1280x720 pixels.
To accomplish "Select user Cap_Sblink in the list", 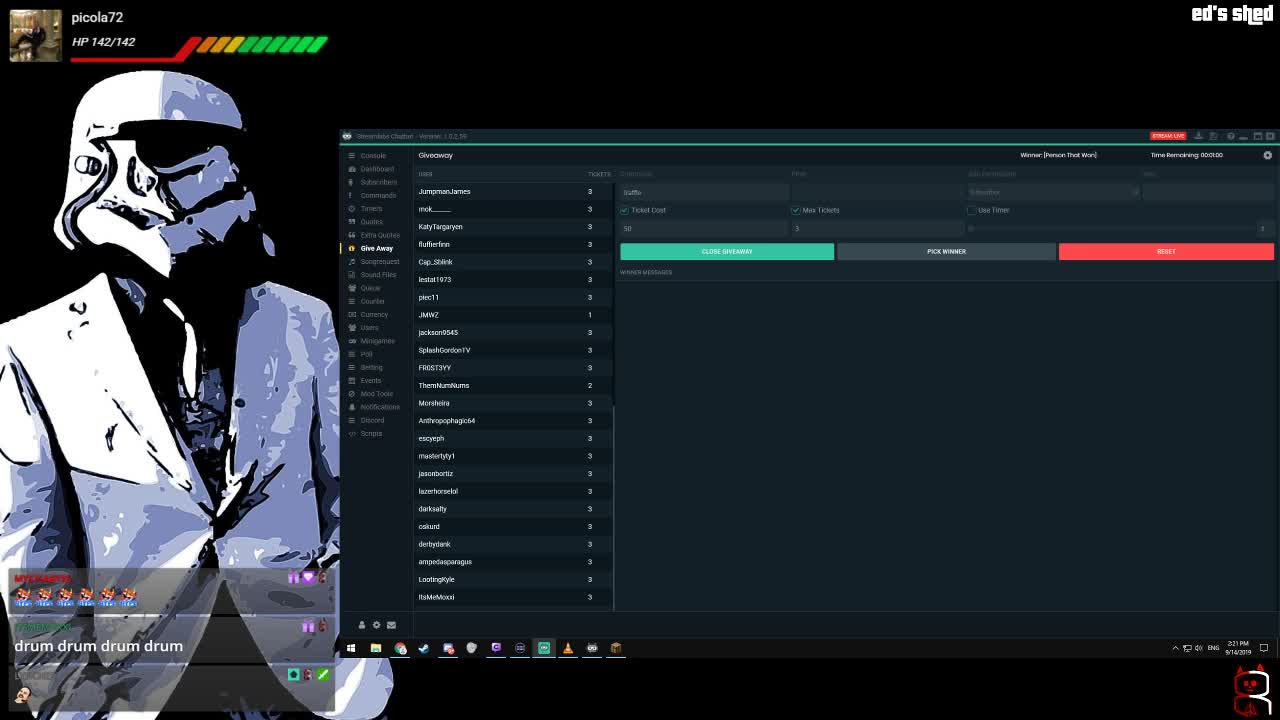I will click(513, 262).
